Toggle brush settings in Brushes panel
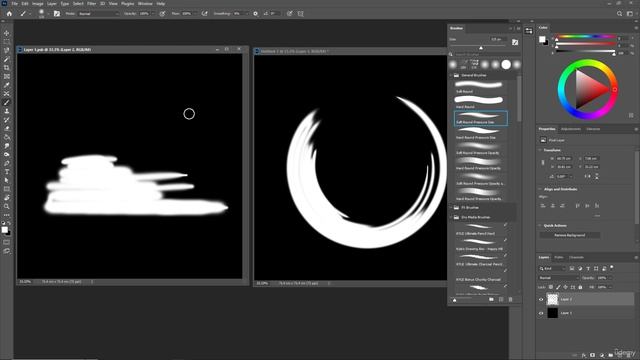The width and height of the screenshot is (640, 360). pos(515,42)
